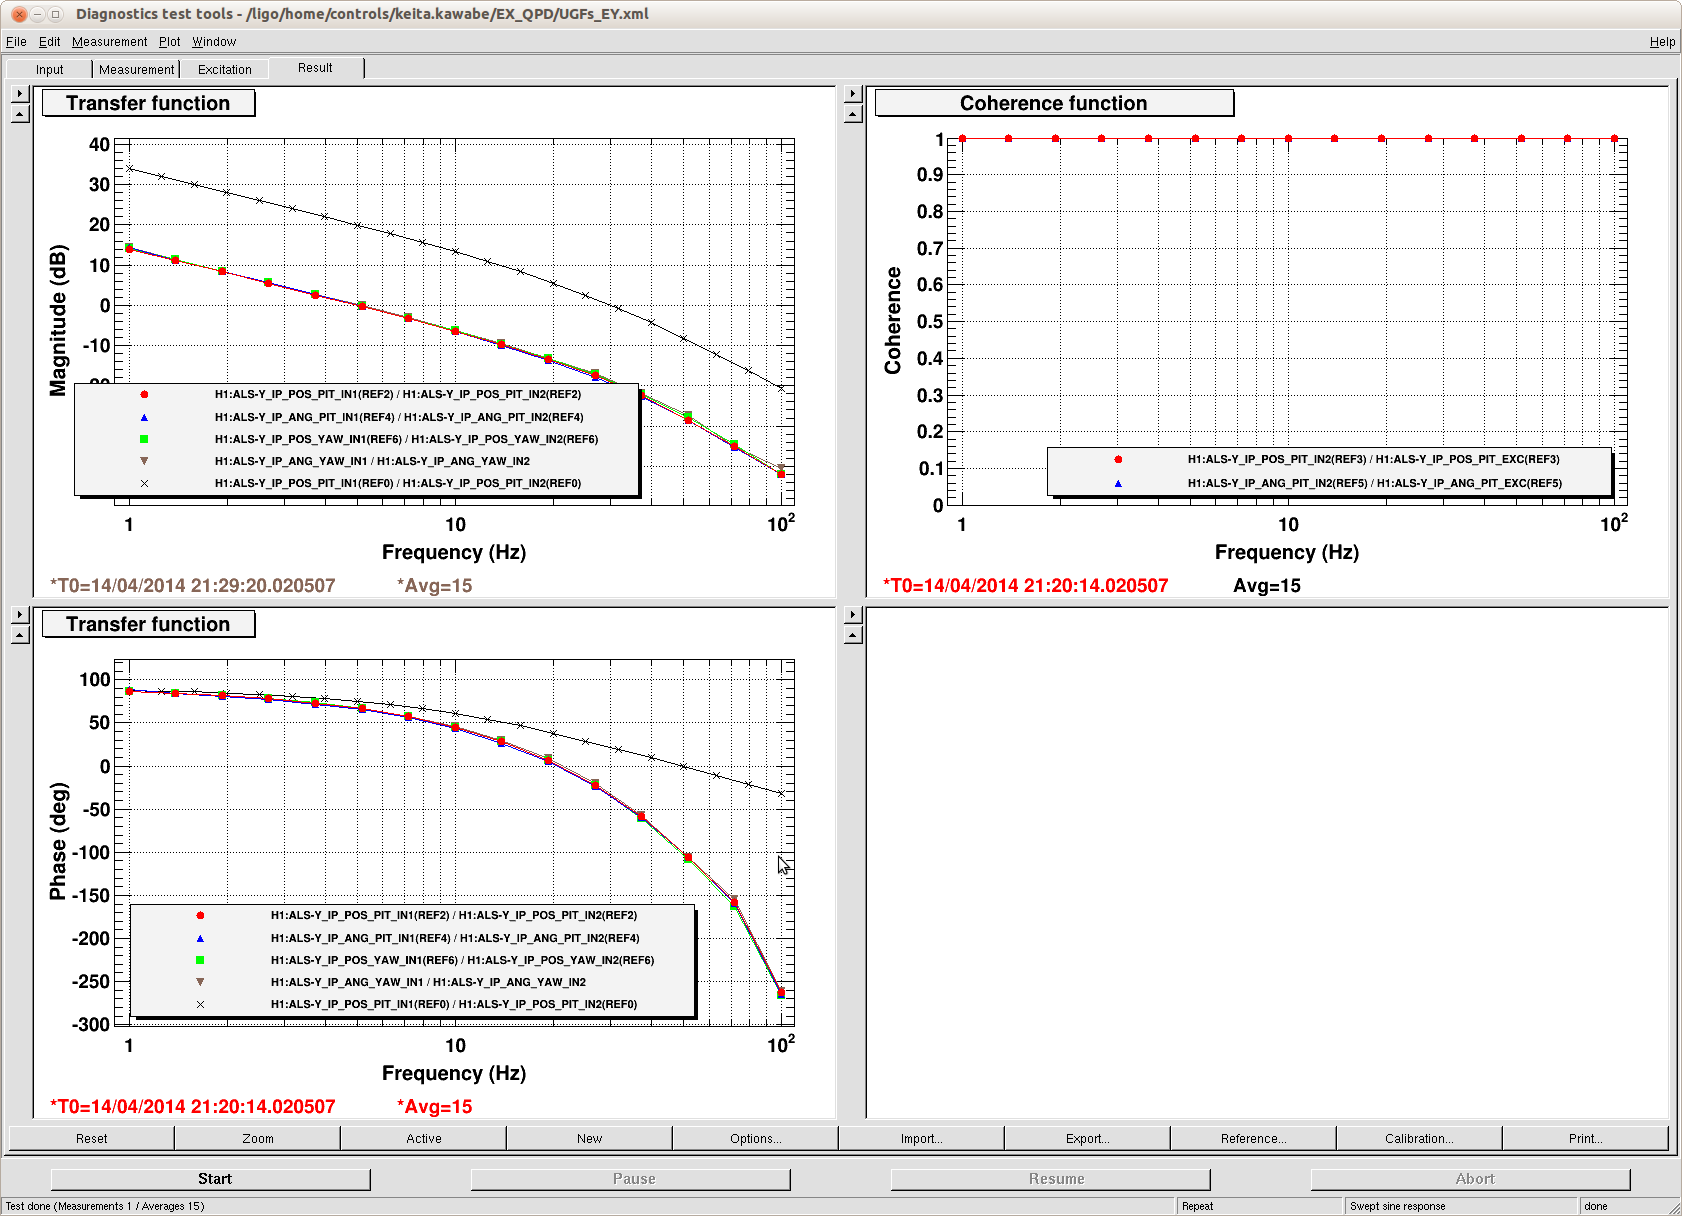This screenshot has width=1682, height=1216.
Task: Click the Abort button
Action: click(x=1471, y=1179)
